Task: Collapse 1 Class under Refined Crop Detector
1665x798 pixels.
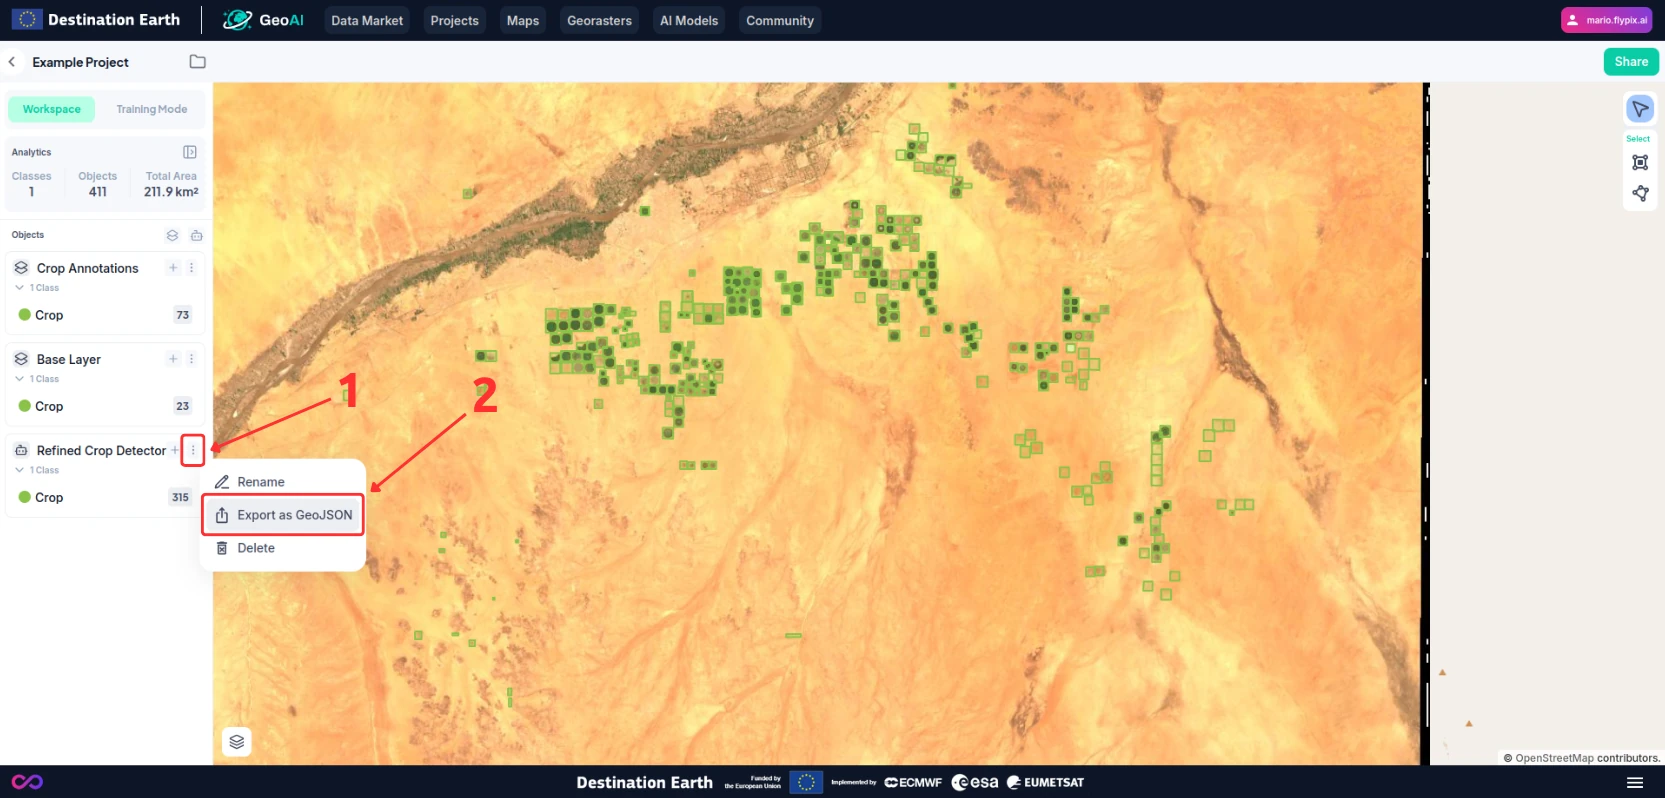Action: pyautogui.click(x=20, y=470)
